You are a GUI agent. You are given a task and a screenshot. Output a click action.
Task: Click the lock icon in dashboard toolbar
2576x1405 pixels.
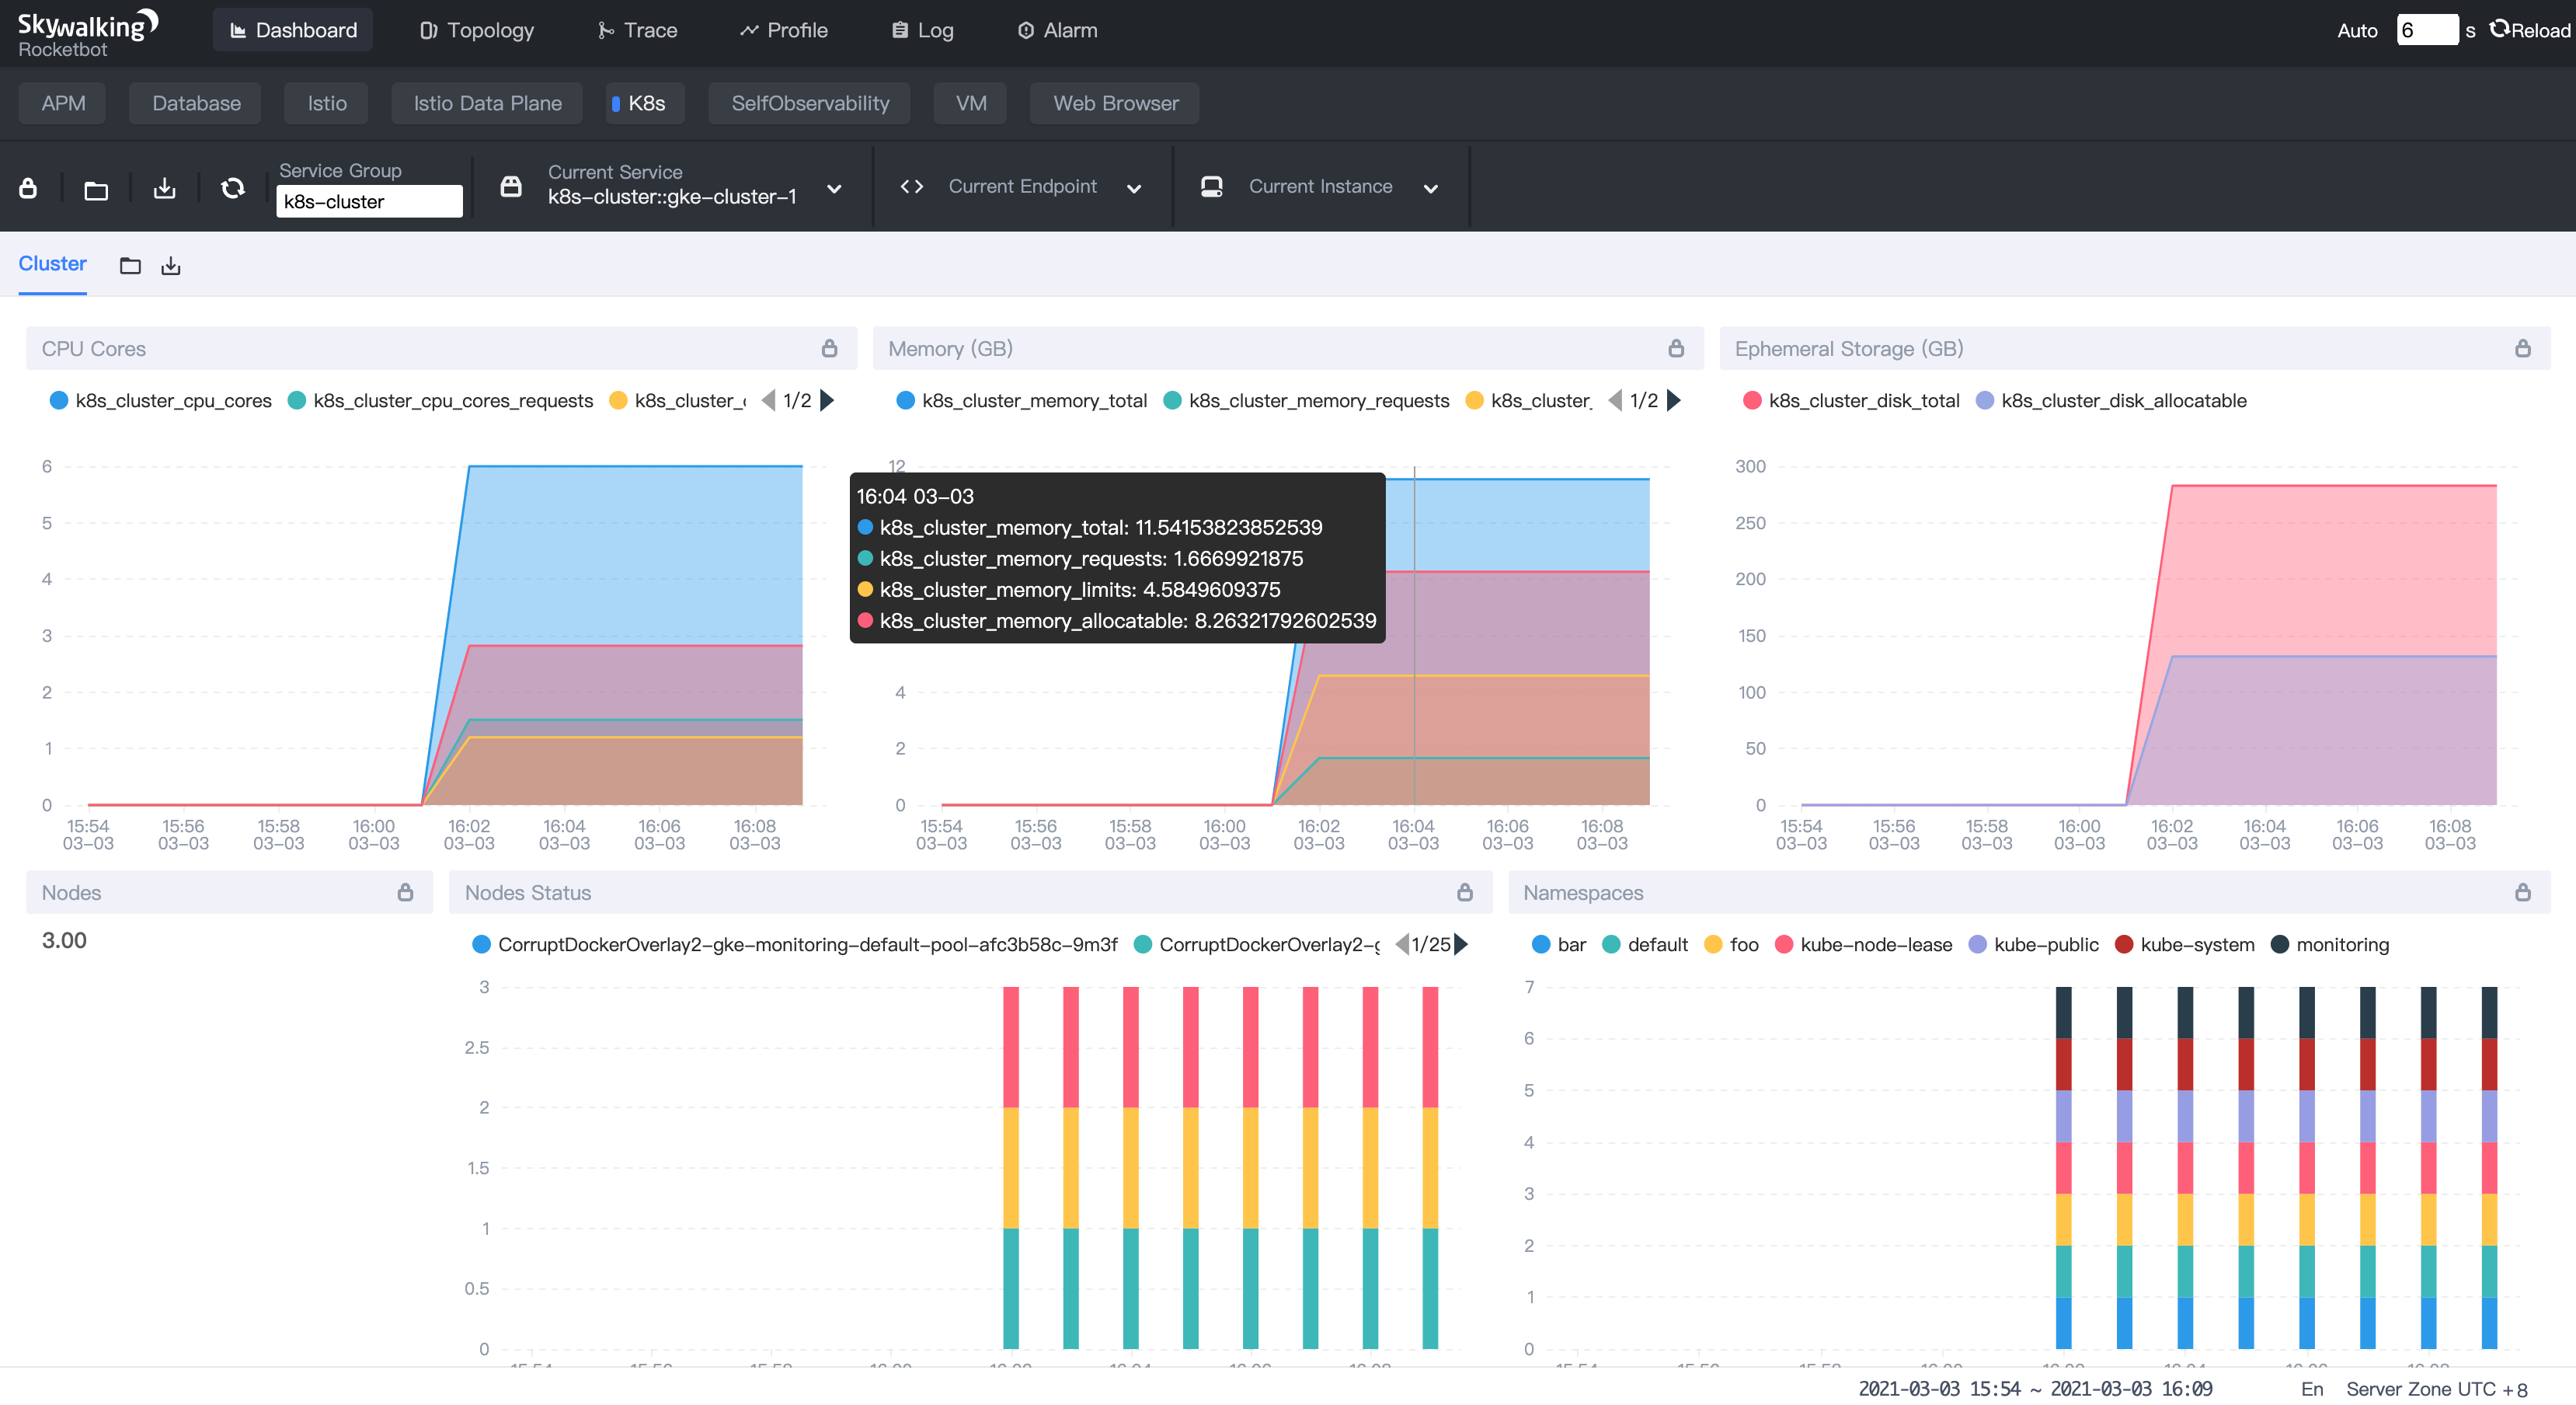point(28,187)
